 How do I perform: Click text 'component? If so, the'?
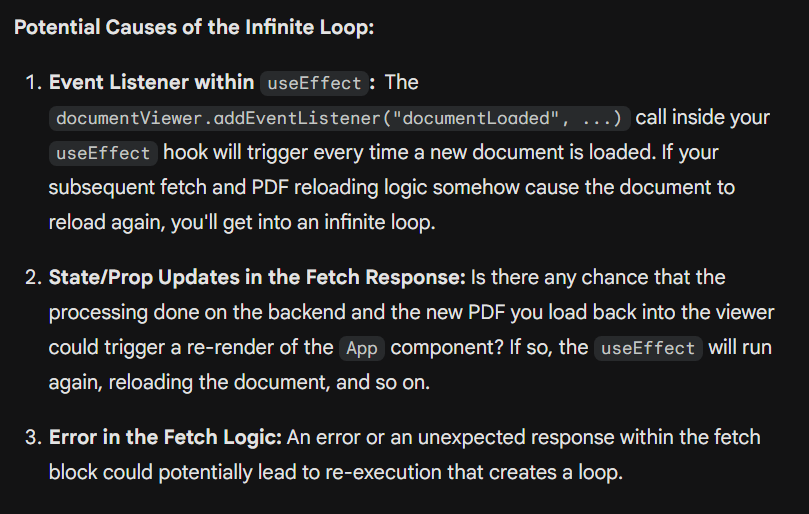489,348
